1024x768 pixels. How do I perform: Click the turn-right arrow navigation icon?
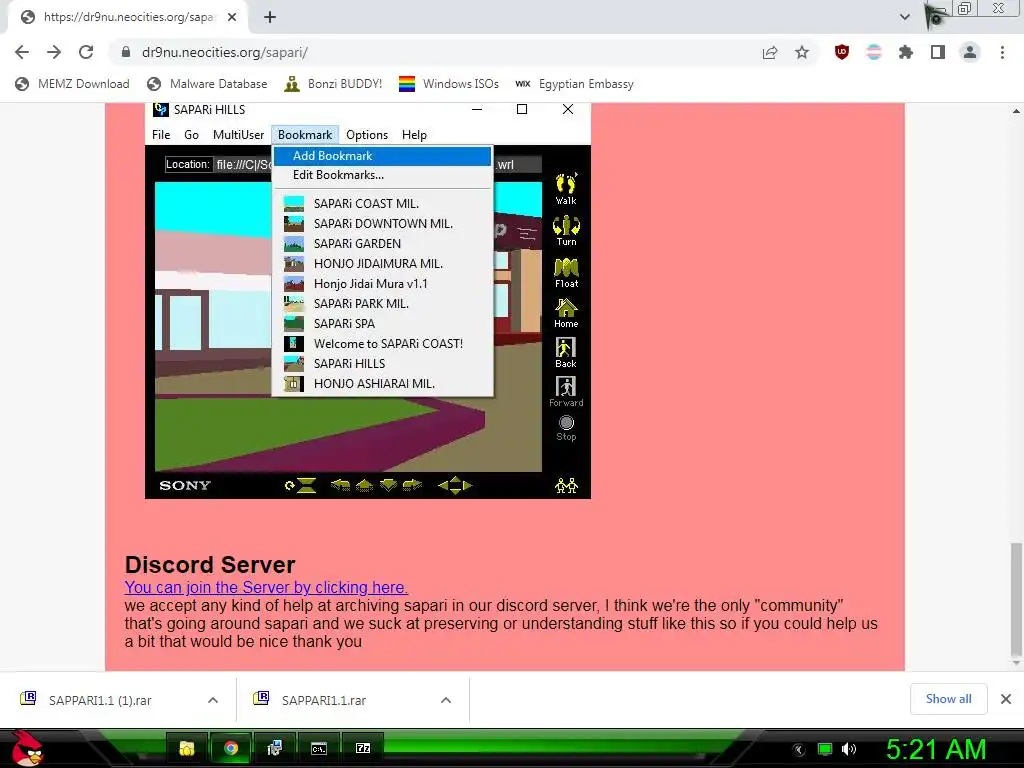point(413,485)
